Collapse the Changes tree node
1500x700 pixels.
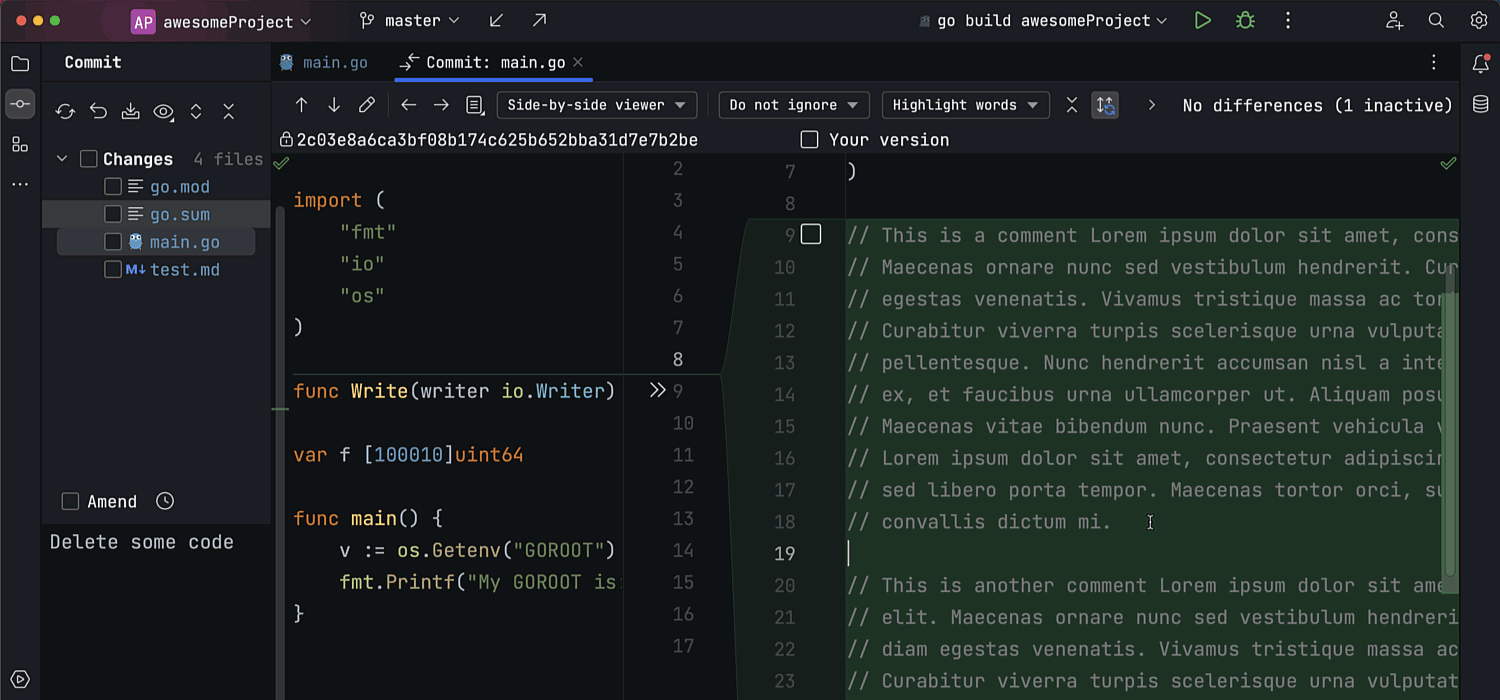click(x=62, y=159)
